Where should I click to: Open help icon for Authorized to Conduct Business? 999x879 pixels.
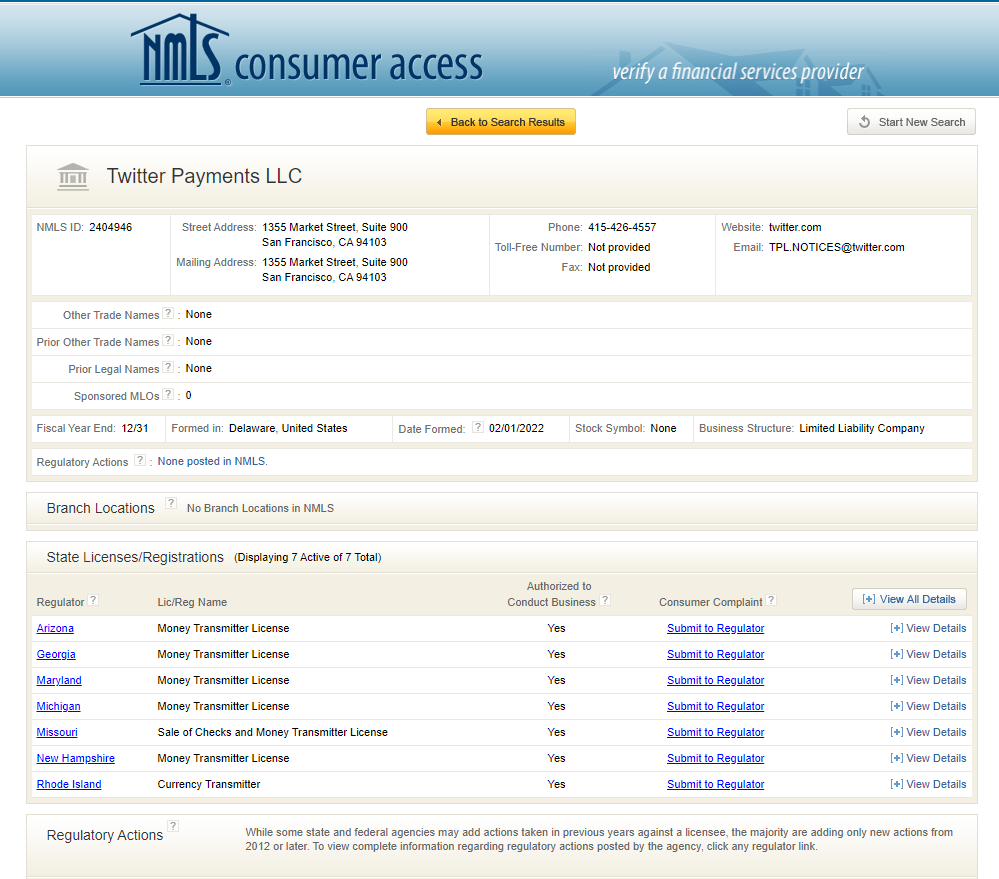click(605, 600)
